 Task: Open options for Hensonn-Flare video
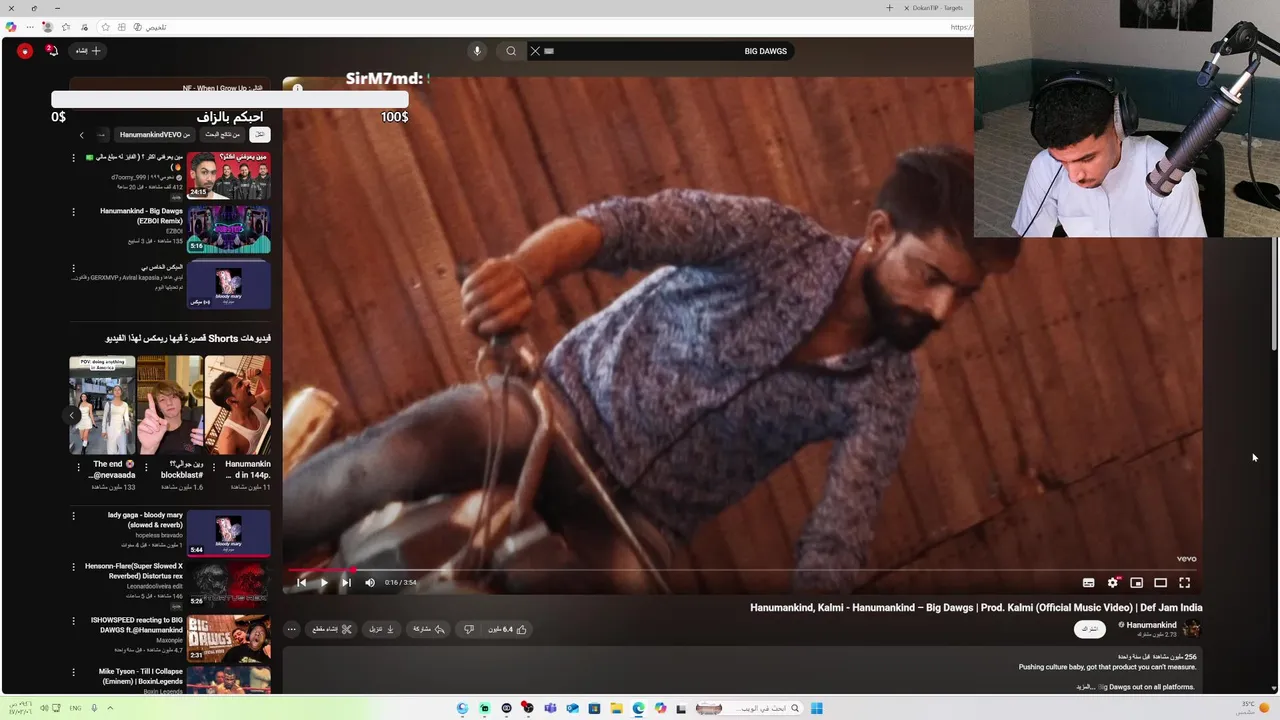[73, 567]
